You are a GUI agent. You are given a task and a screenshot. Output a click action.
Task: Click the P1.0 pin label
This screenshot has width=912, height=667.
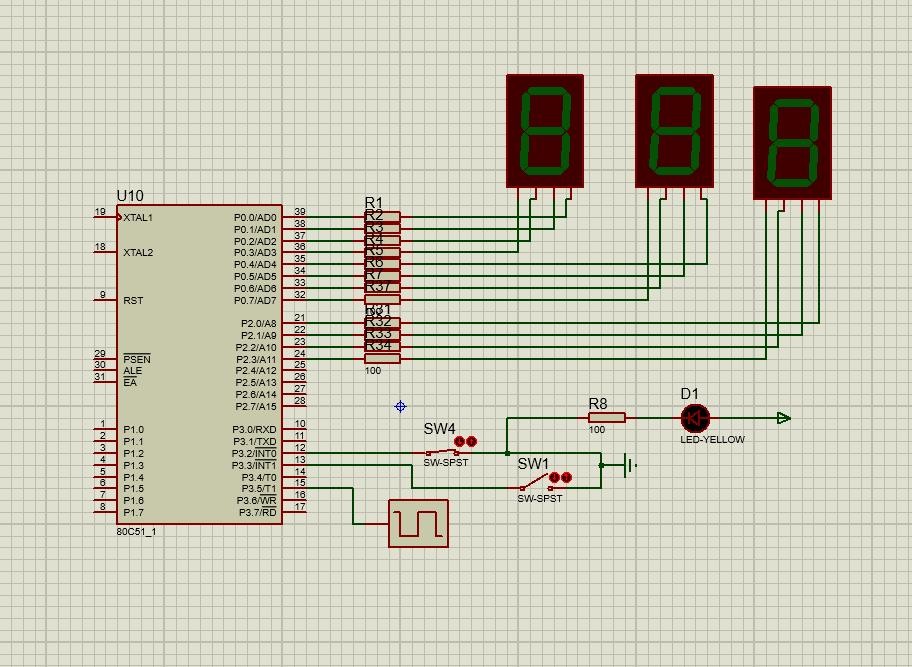click(x=133, y=429)
